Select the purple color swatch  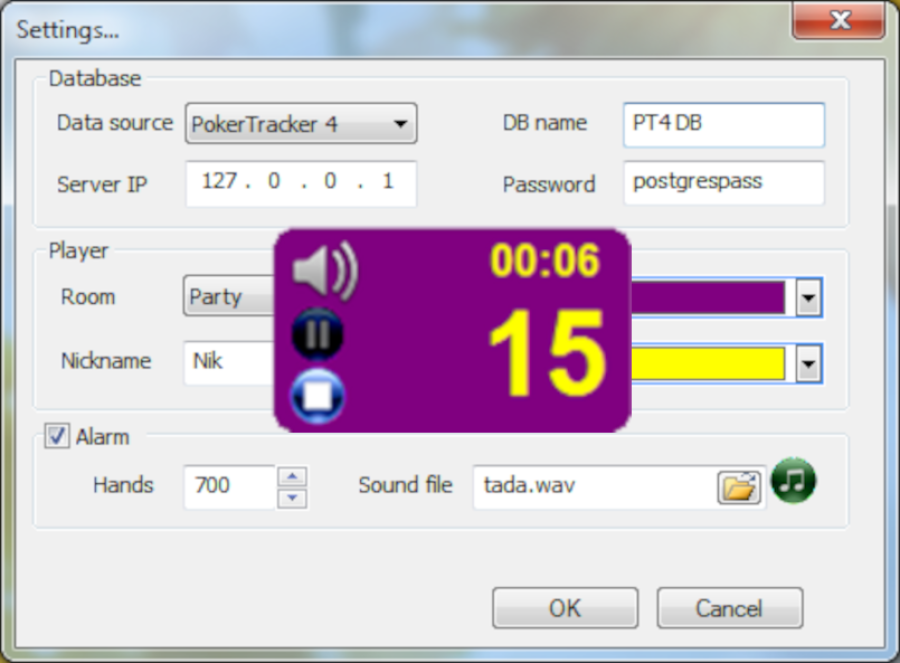point(710,298)
